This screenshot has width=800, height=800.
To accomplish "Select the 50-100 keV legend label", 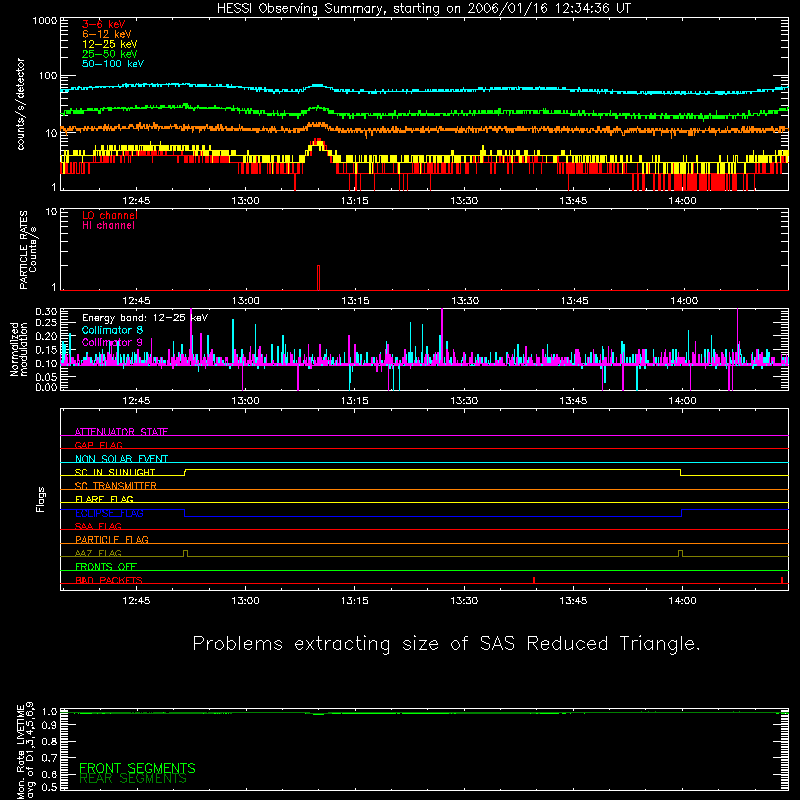I will click(113, 64).
